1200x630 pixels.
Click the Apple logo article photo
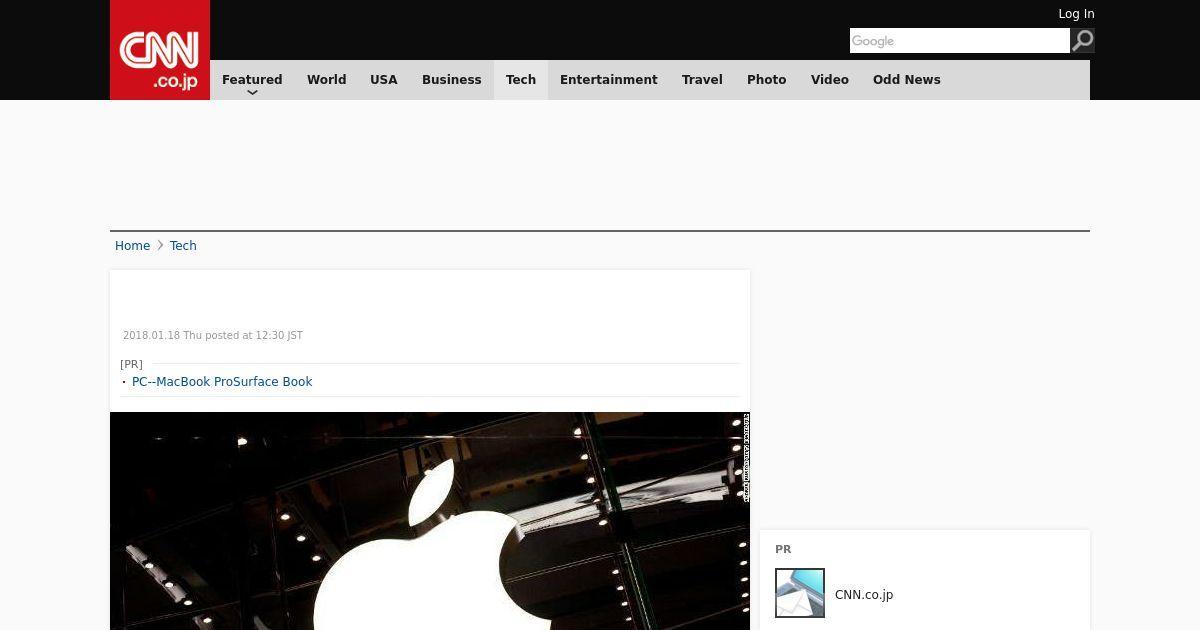(x=430, y=521)
